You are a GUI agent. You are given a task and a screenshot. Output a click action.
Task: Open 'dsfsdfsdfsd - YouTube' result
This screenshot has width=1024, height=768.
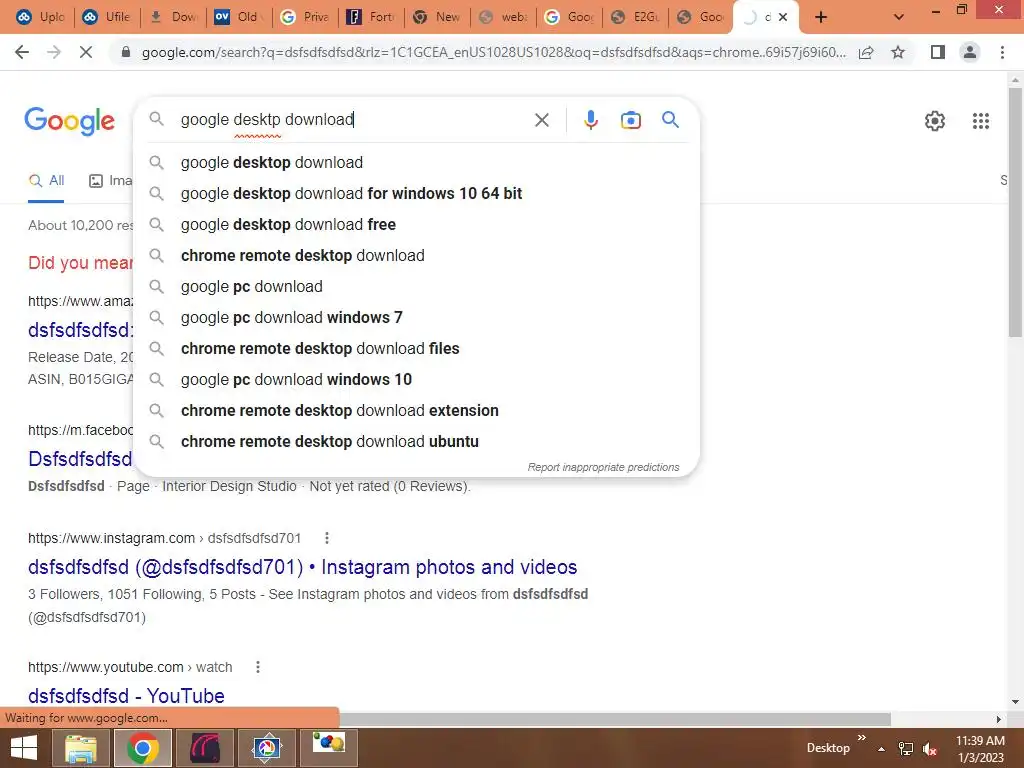click(x=126, y=696)
